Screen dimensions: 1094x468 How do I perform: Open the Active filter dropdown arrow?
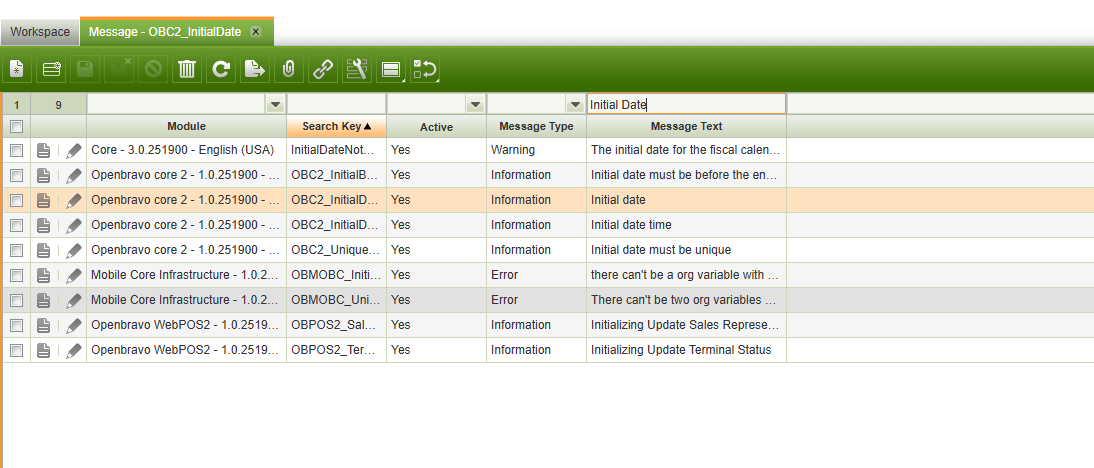point(476,105)
